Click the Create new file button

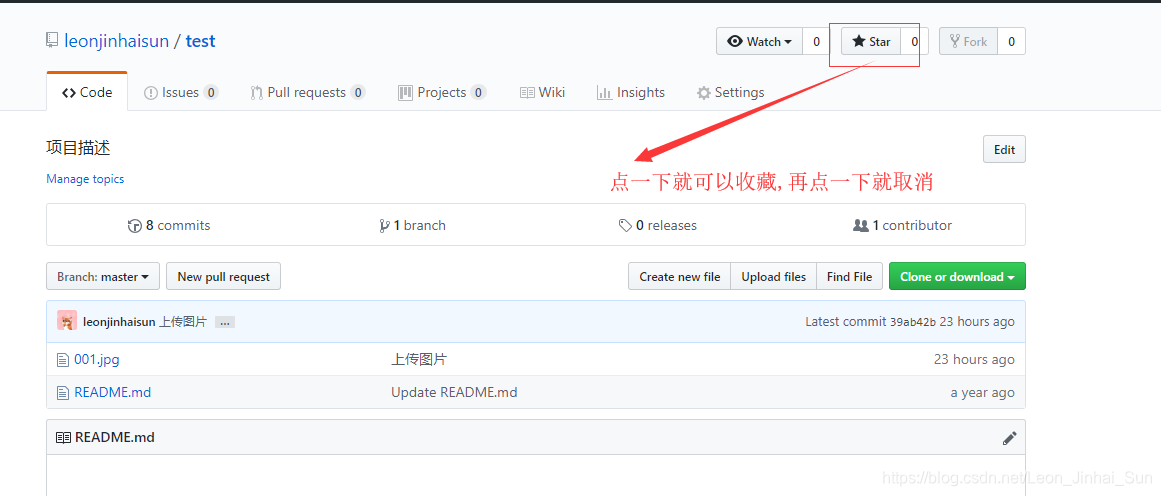680,276
